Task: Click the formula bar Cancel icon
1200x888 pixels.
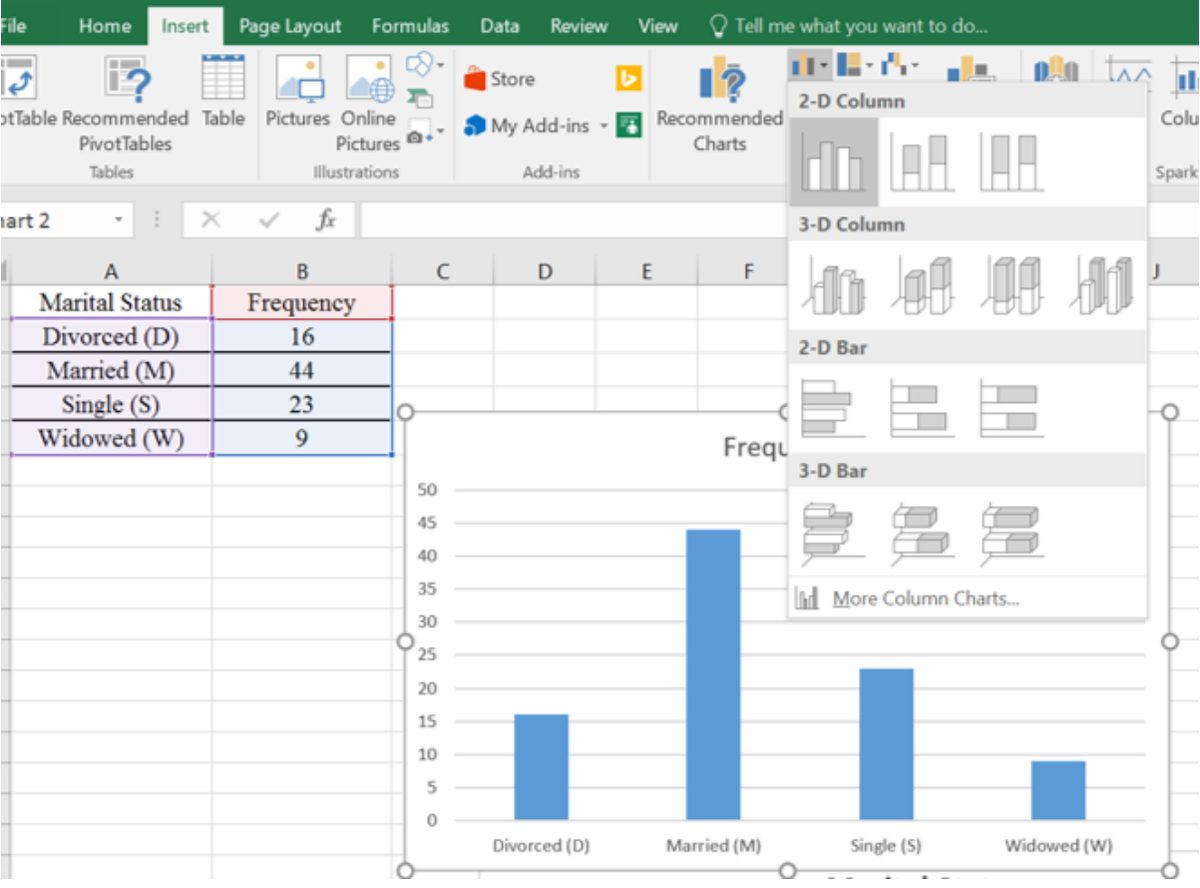Action: [x=210, y=220]
